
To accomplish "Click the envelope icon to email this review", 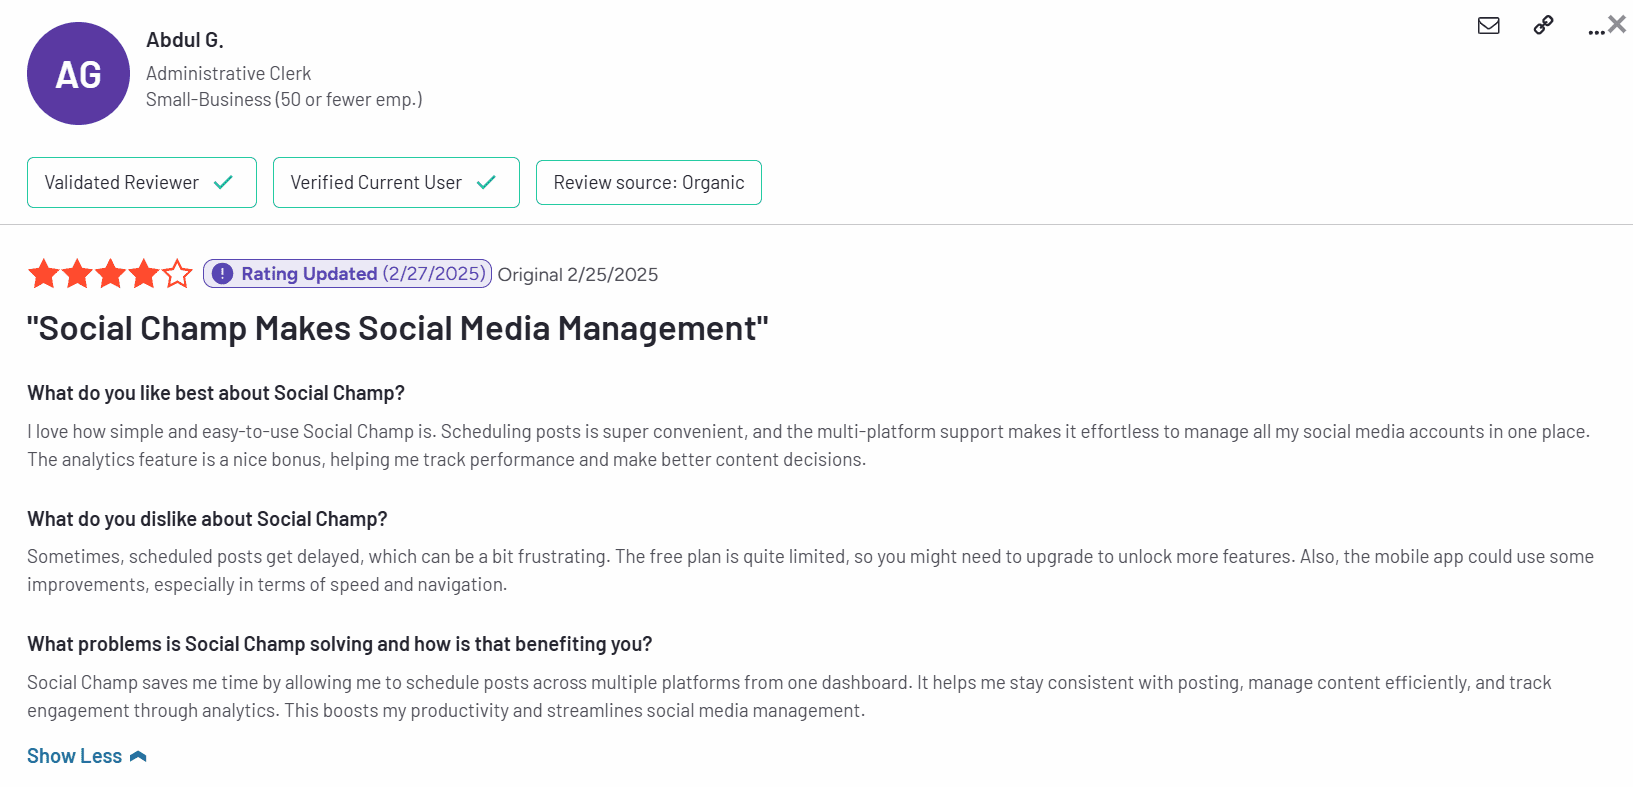I will tap(1488, 26).
